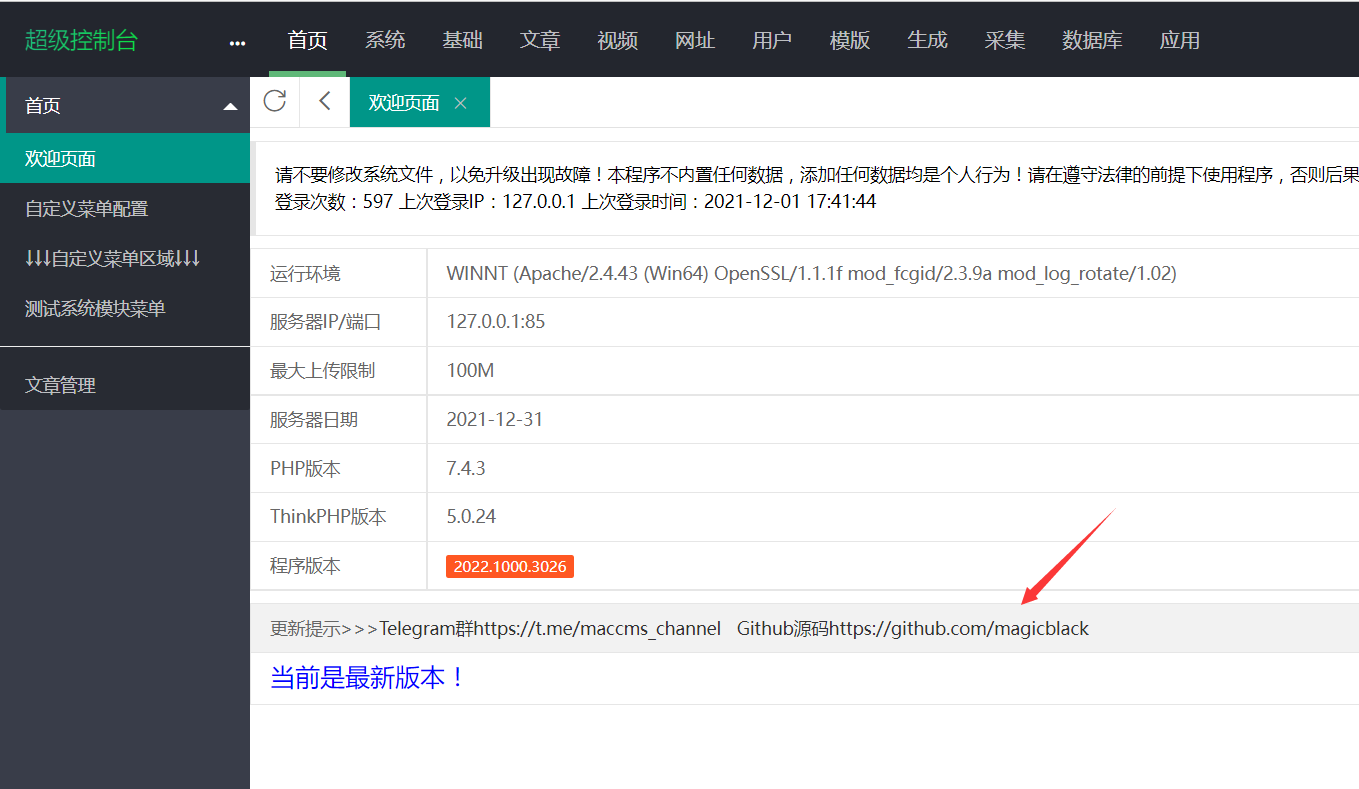The image size is (1359, 789).
Task: Open the 应用 menu
Action: point(1180,40)
